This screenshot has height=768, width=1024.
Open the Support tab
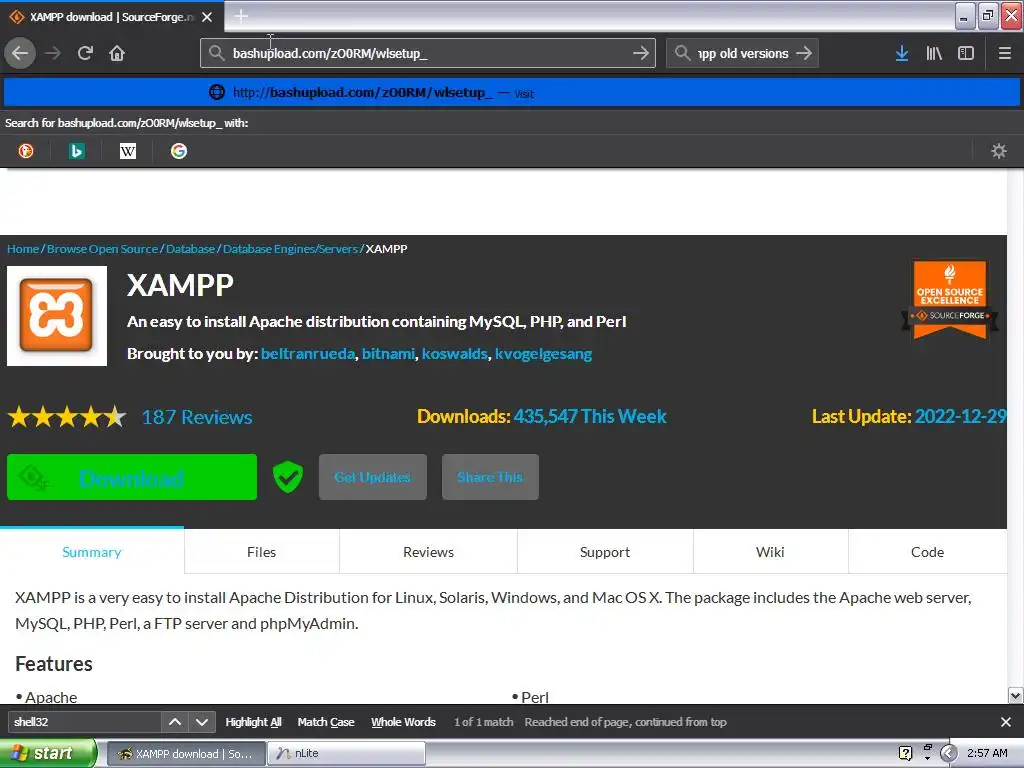coord(605,551)
